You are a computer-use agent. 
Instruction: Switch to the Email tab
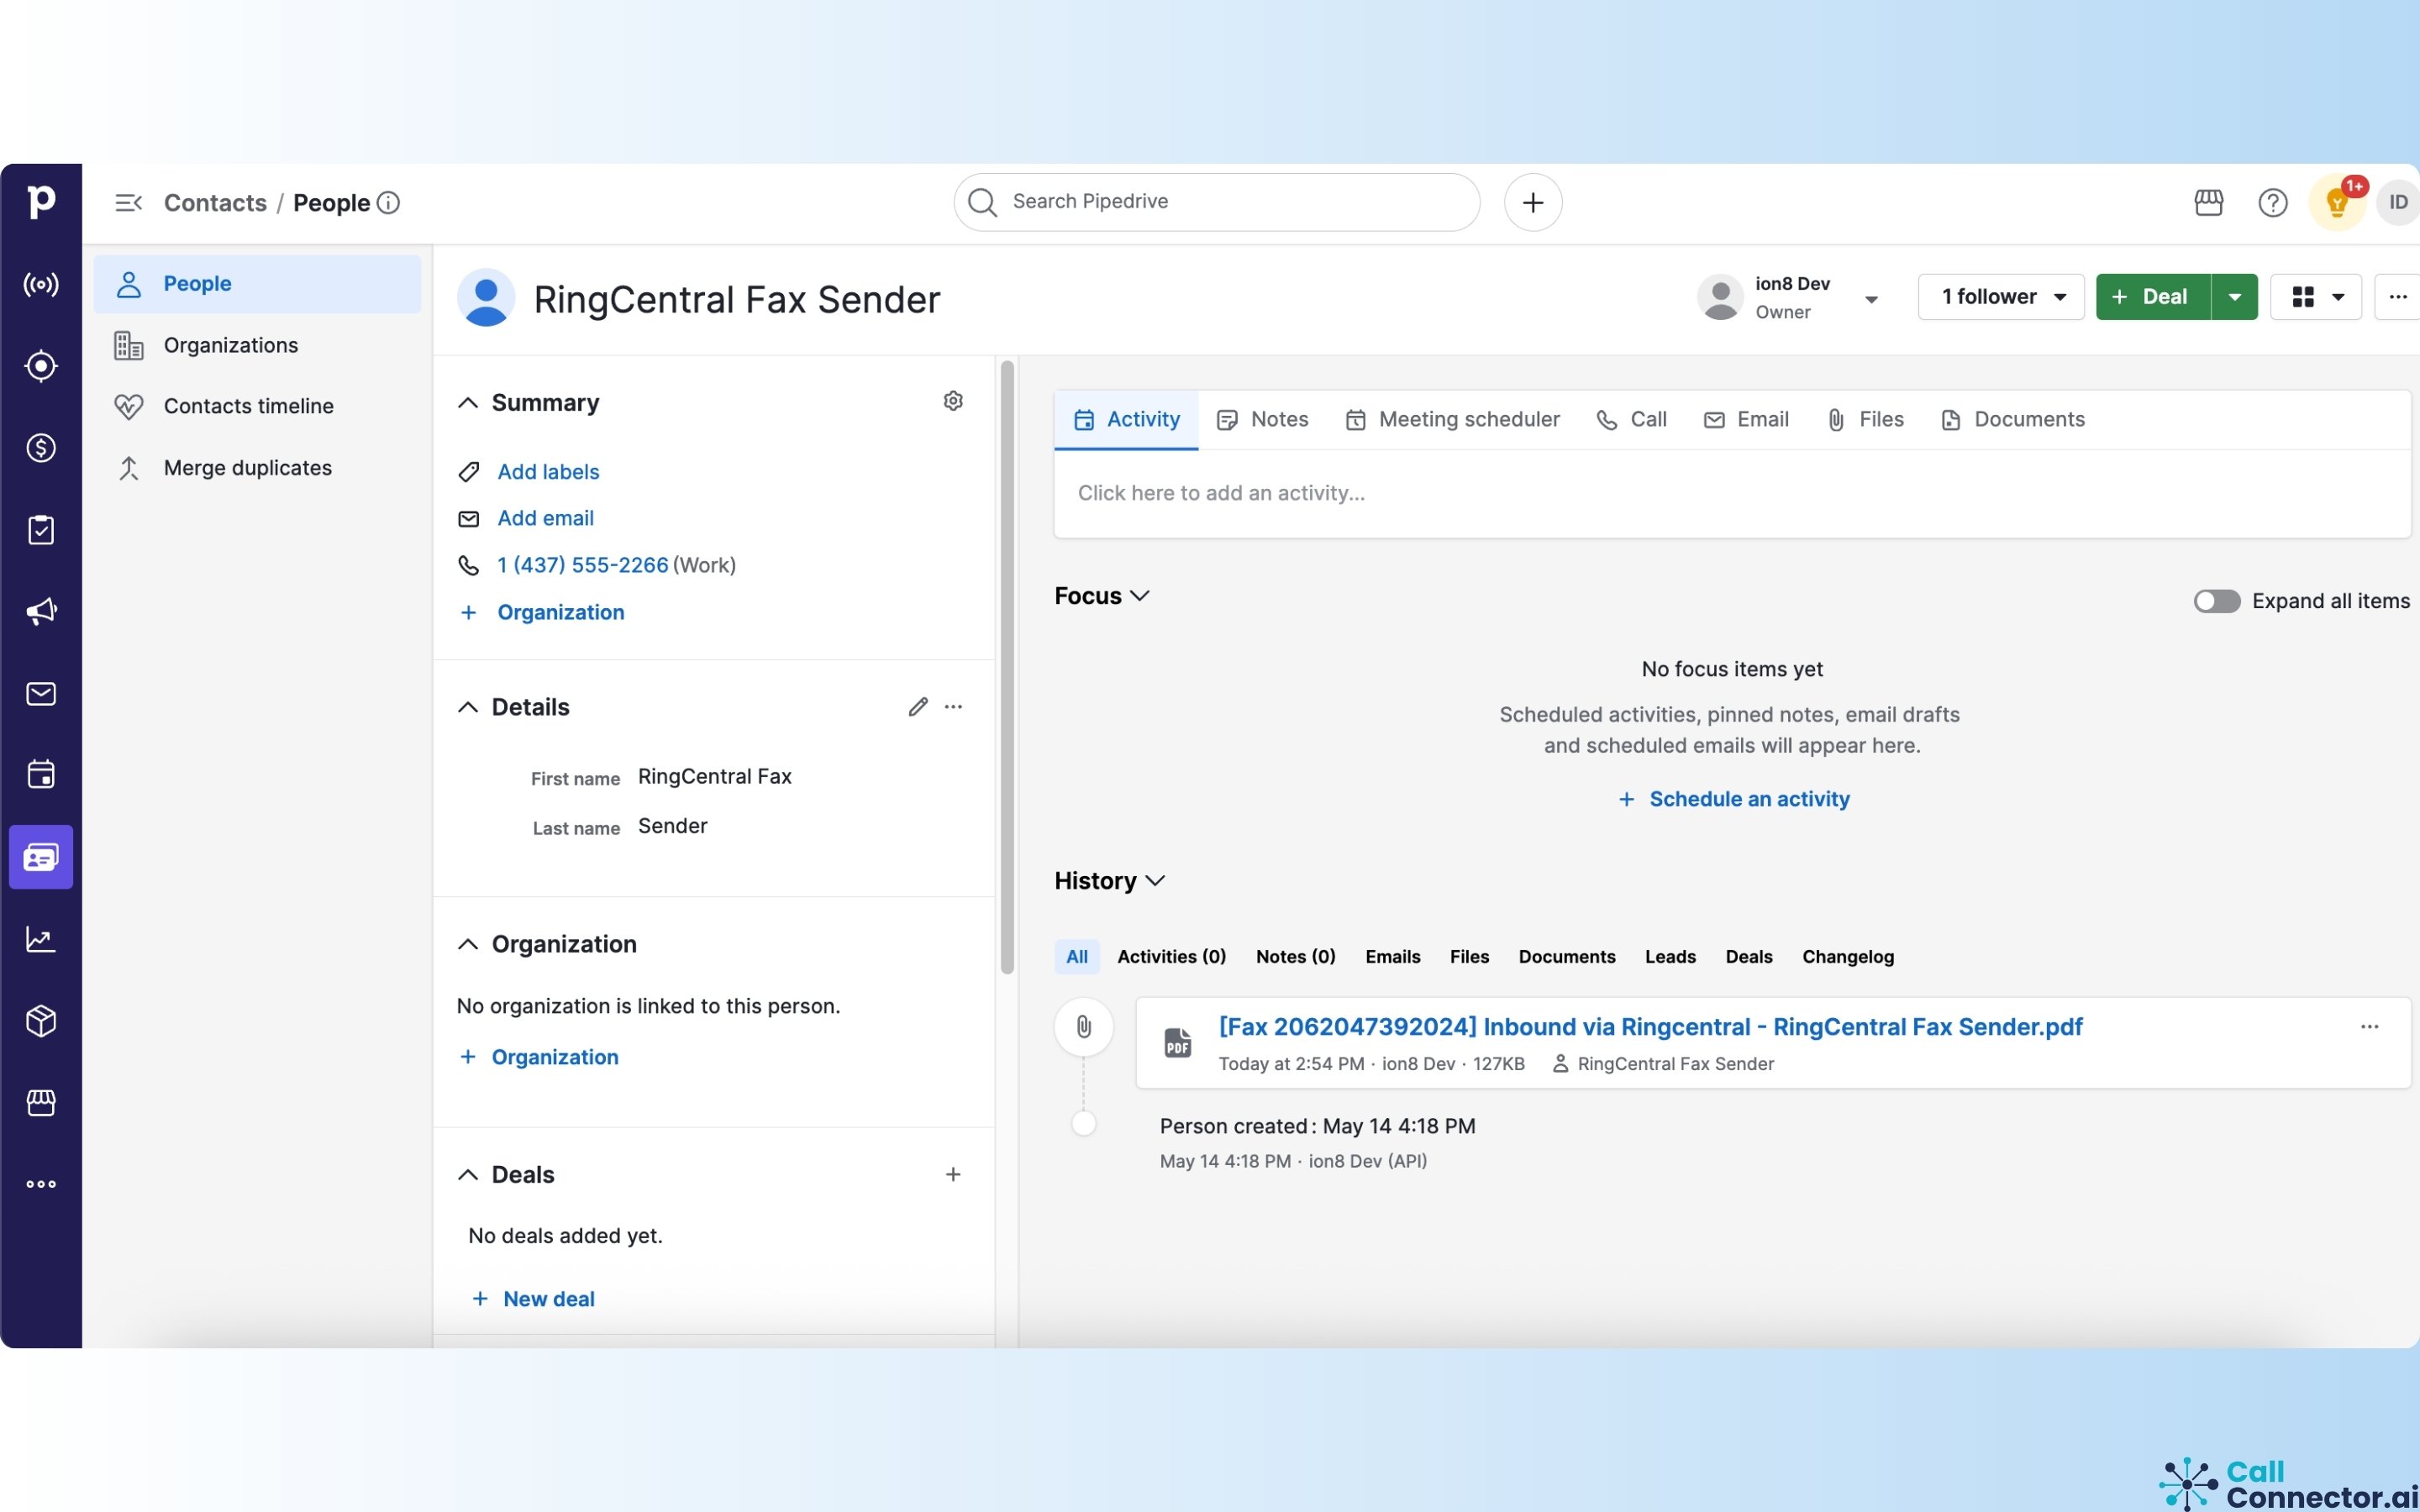[1746, 420]
